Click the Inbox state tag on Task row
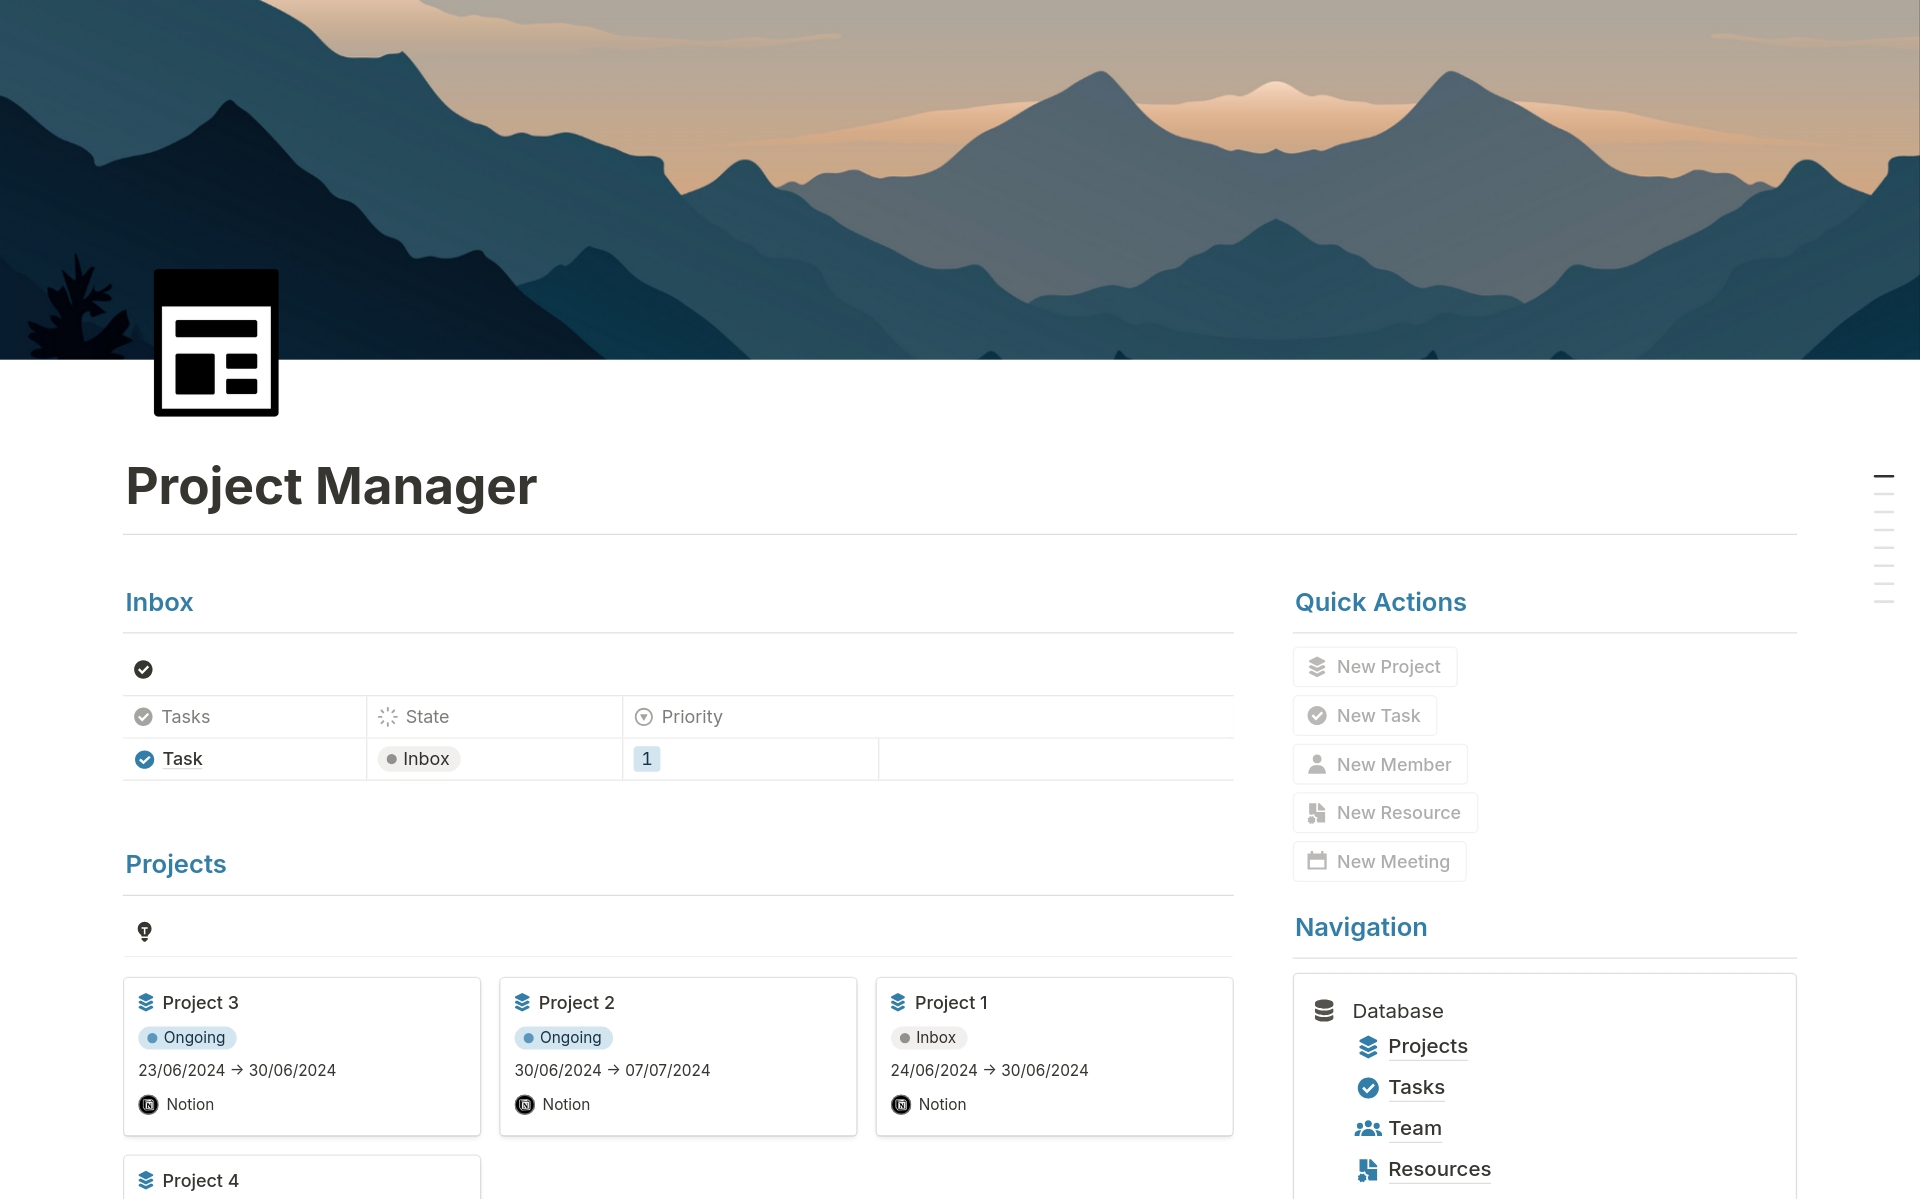Image resolution: width=1920 pixels, height=1199 pixels. tap(418, 759)
